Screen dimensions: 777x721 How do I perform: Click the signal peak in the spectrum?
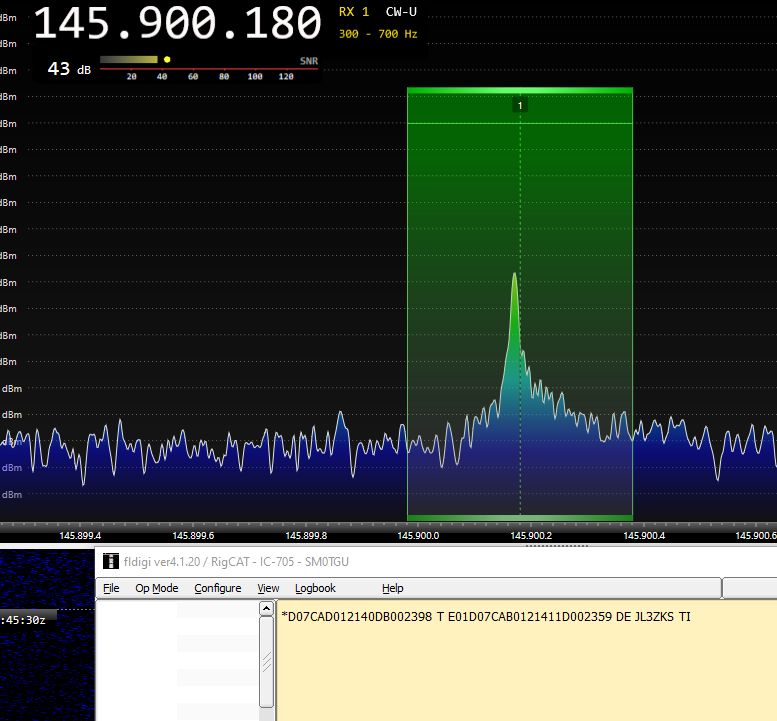(514, 276)
